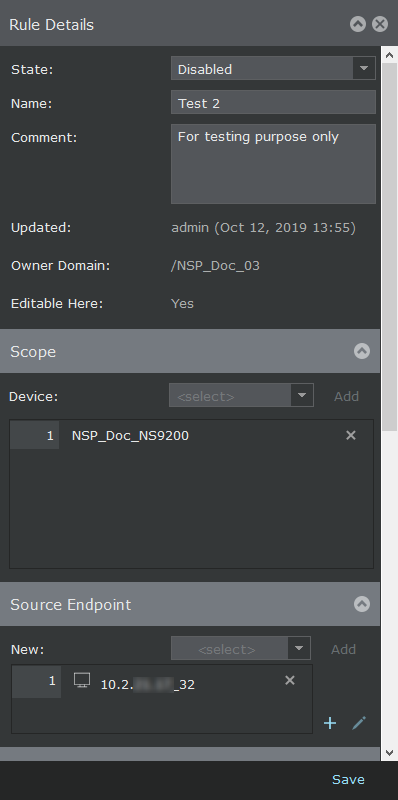Click the vertical scrollbar thumb
This screenshot has width=398, height=800.
click(x=389, y=247)
